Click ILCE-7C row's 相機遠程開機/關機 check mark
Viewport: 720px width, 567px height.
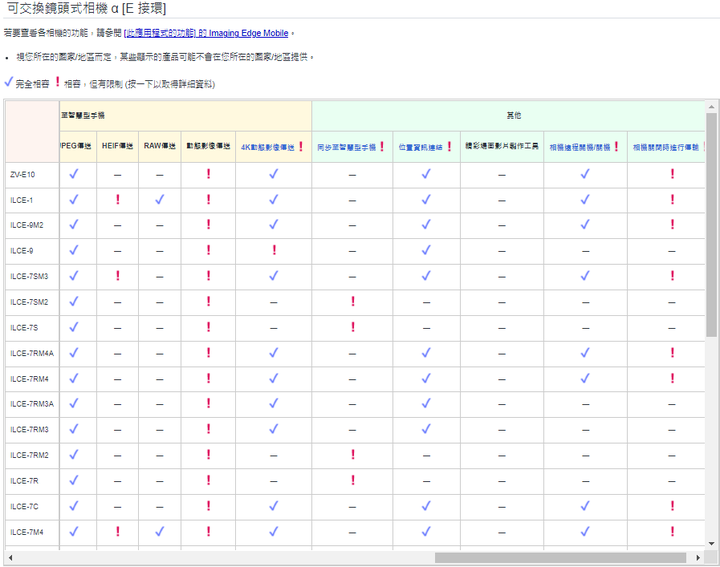[585, 506]
